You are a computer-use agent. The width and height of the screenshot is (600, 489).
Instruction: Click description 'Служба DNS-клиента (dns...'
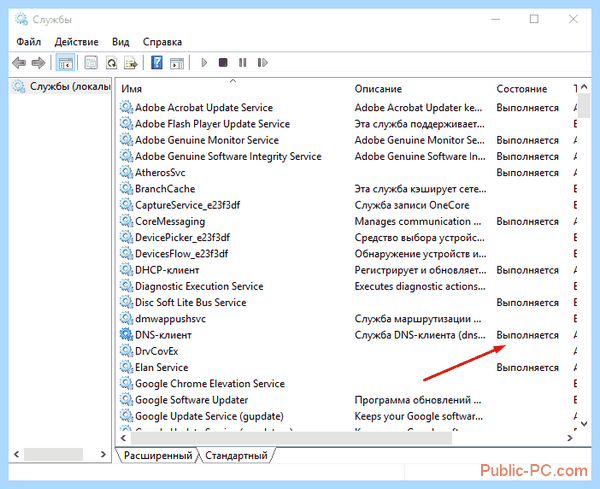pyautogui.click(x=420, y=335)
